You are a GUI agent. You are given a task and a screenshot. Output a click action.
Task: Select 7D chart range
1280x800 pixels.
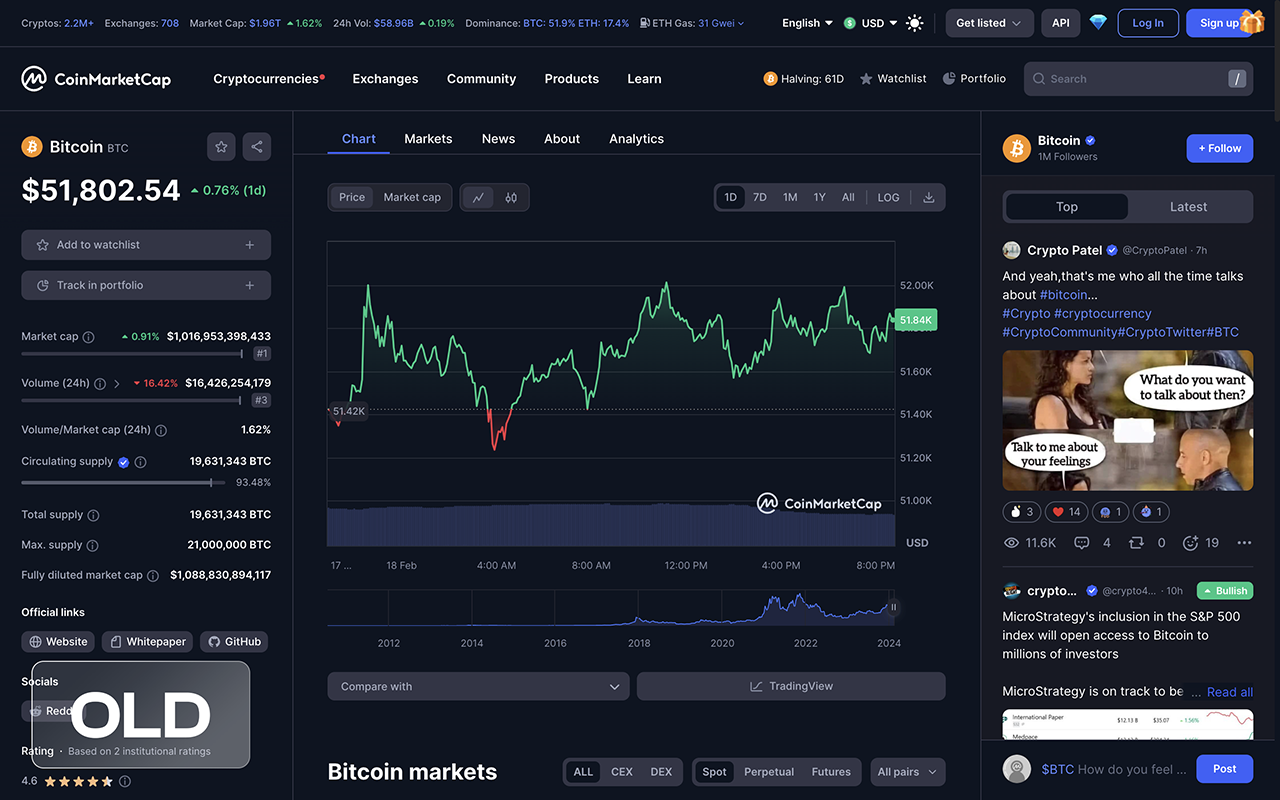(x=760, y=197)
